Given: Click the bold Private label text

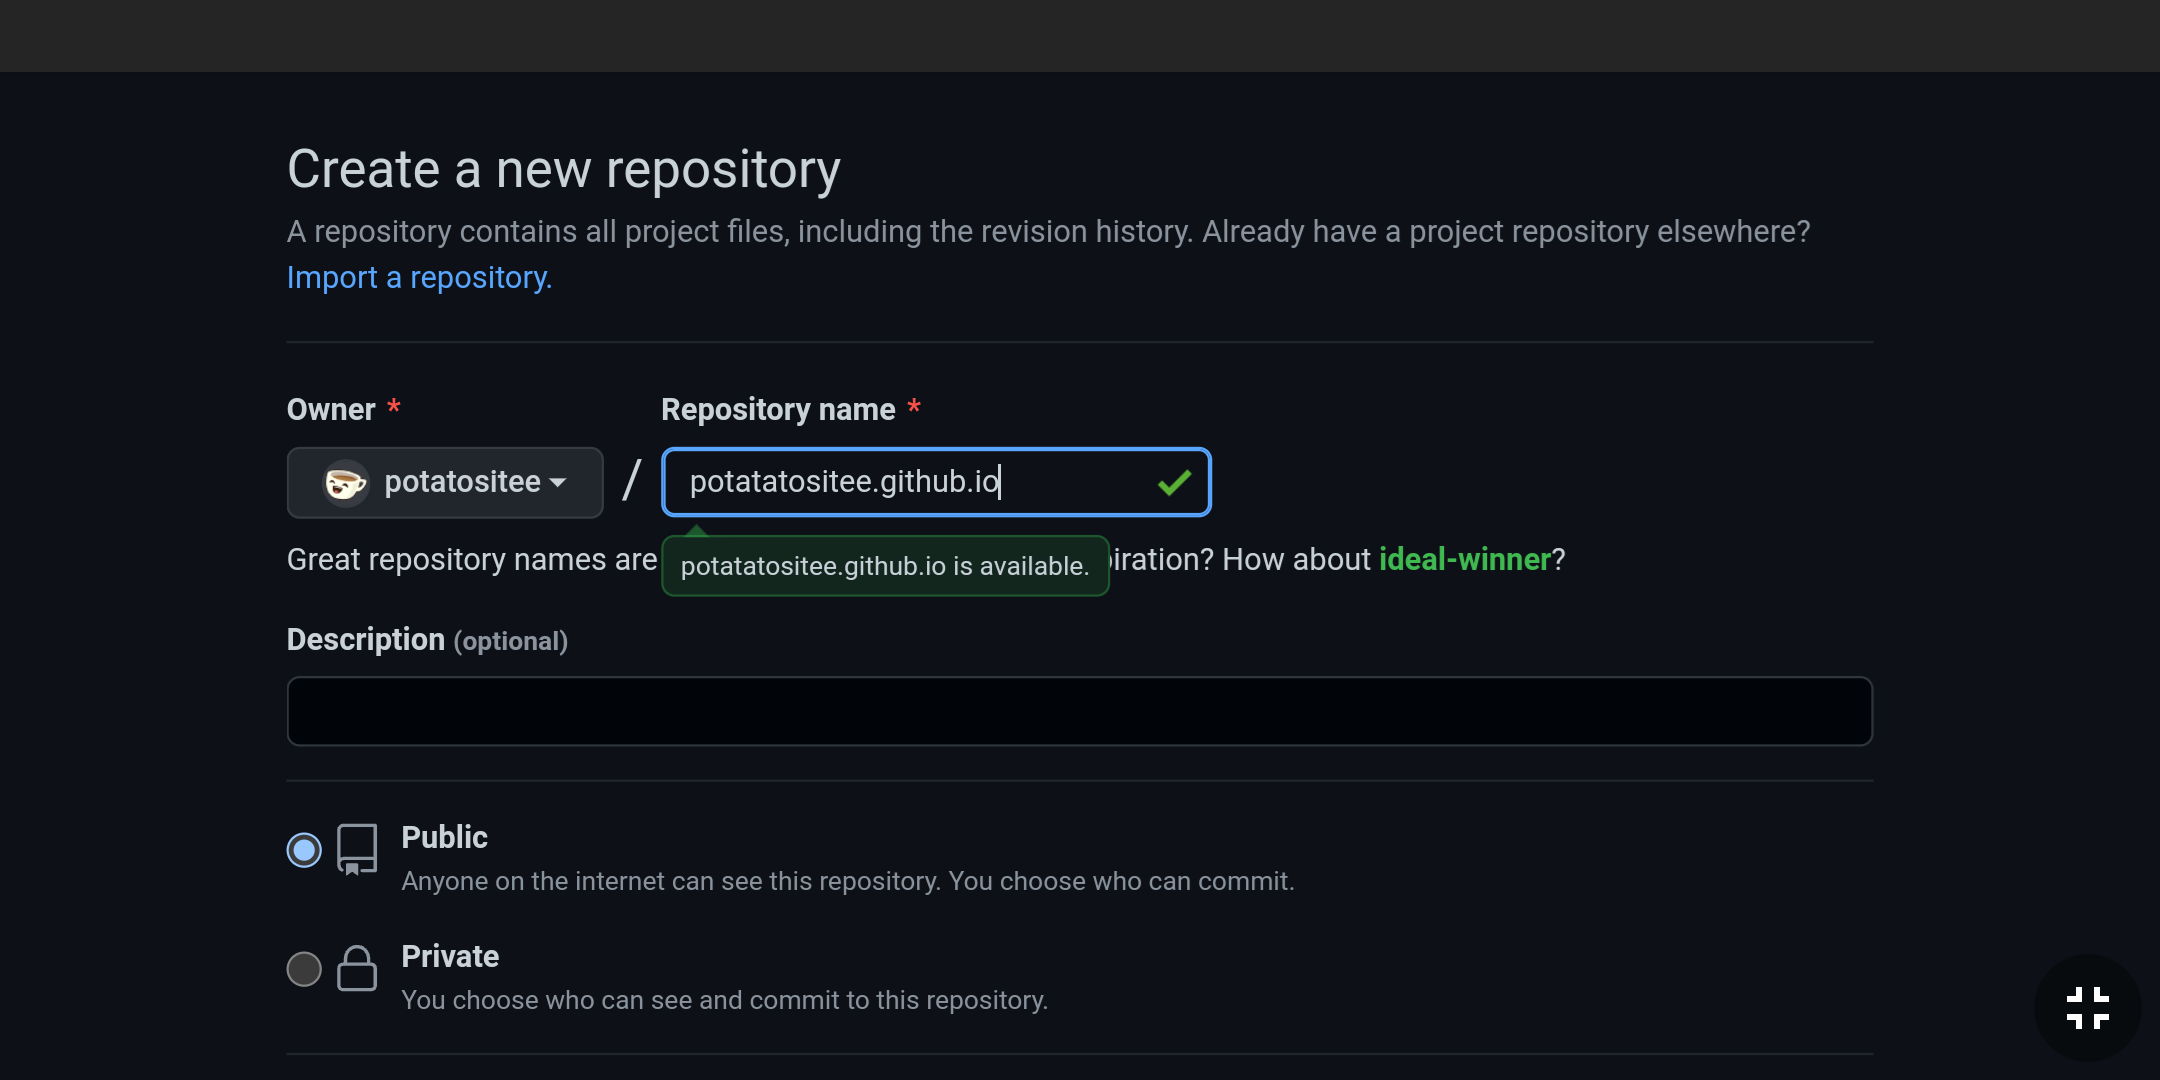Looking at the screenshot, I should click(450, 956).
